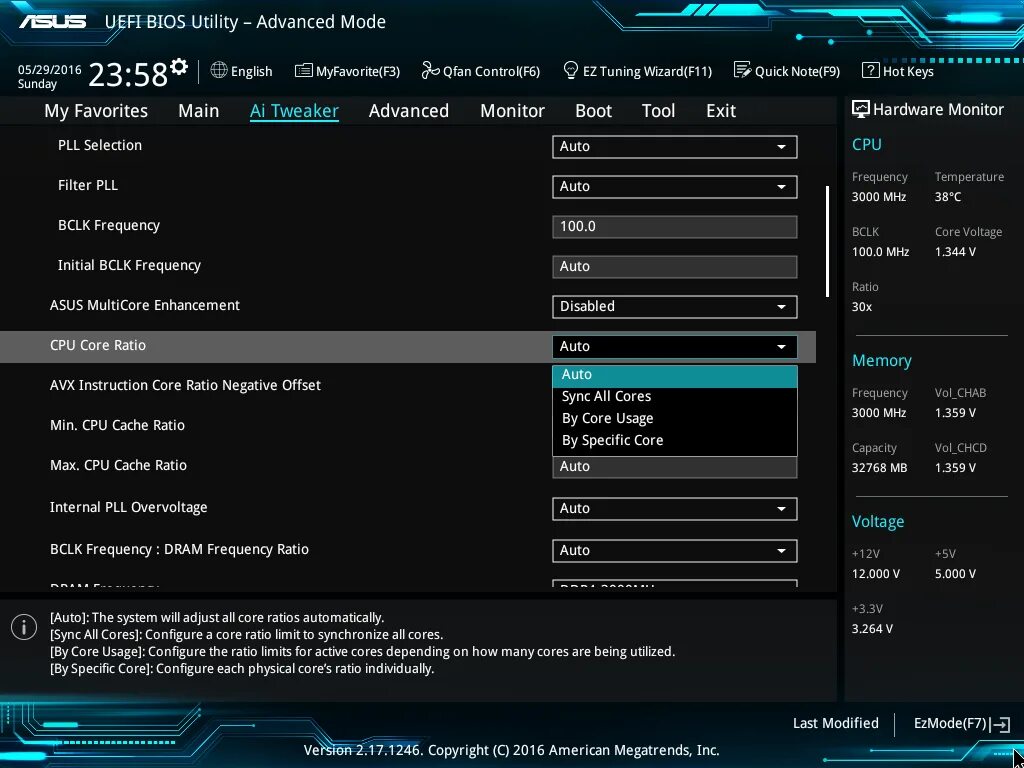
Task: Switch to the Main tab
Action: 199,111
